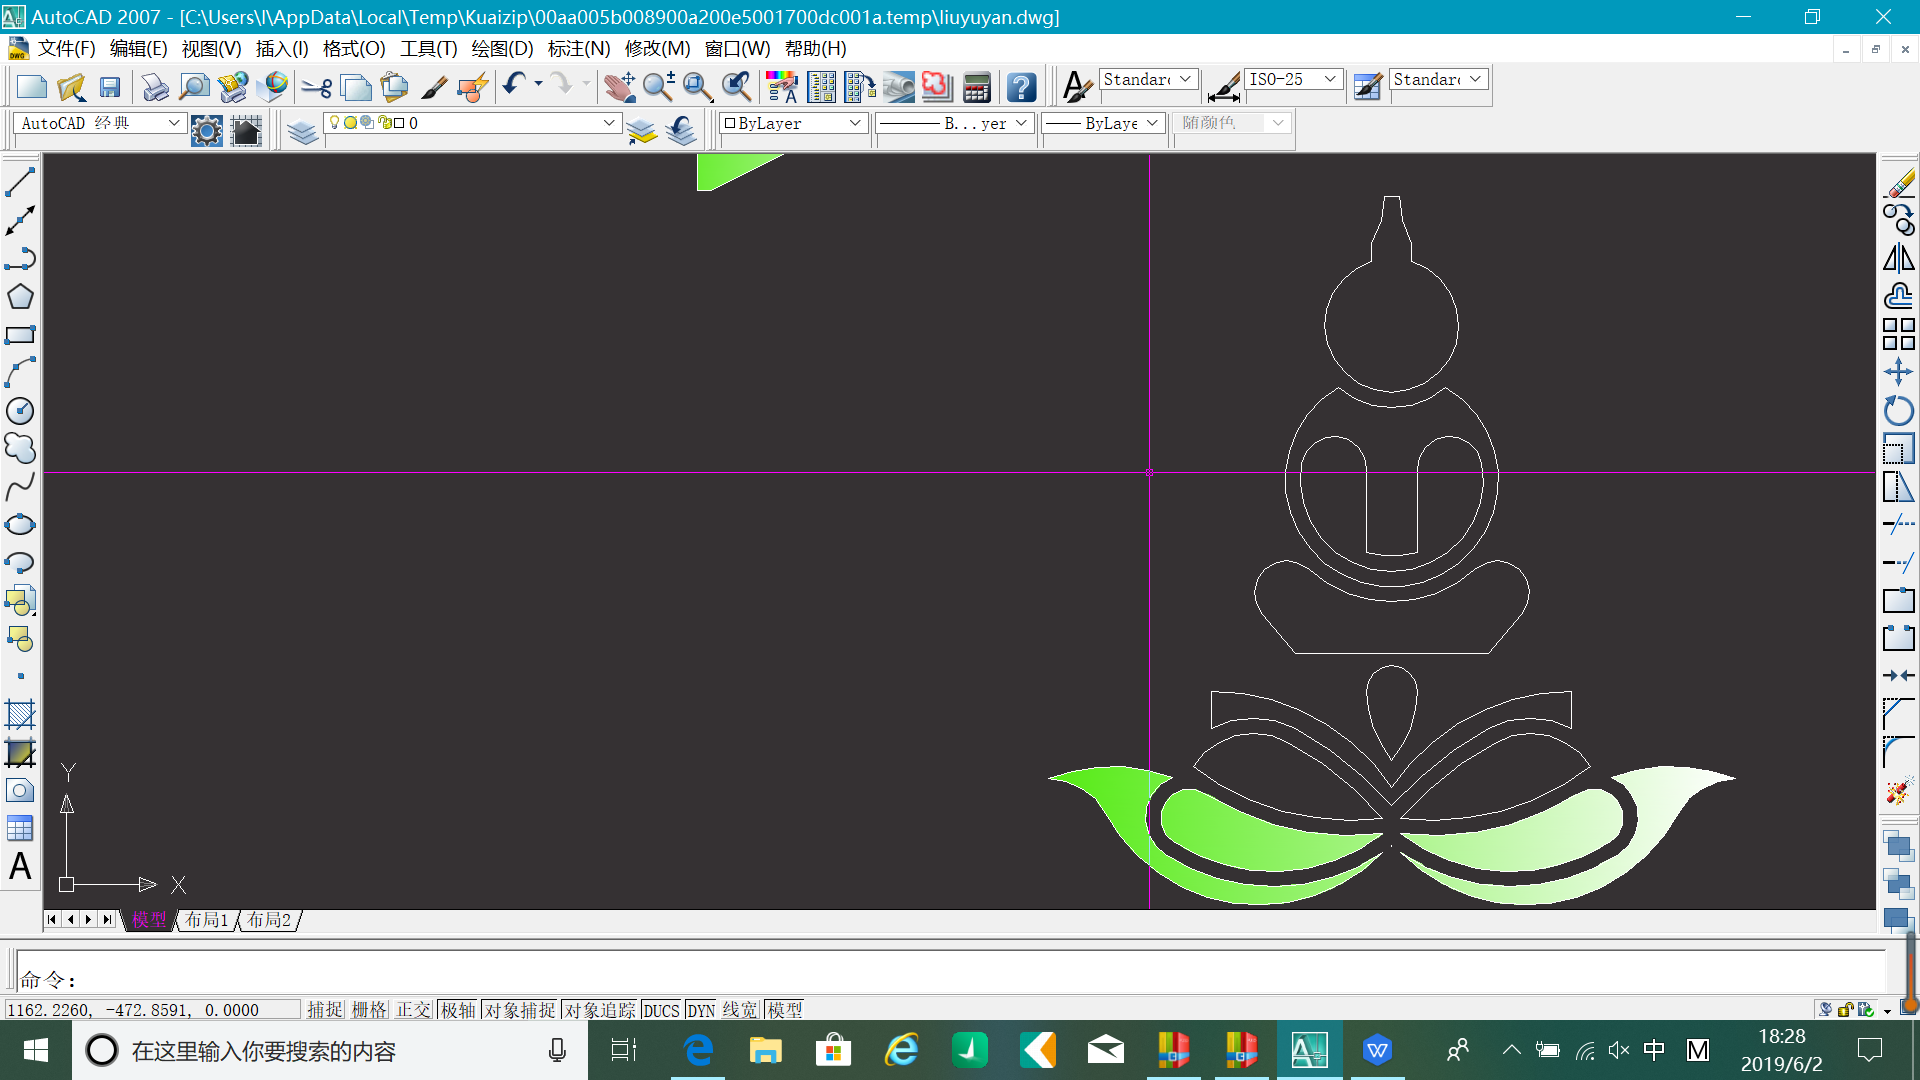Screen dimensions: 1920x1080
Task: Switch to the 布局1 tab
Action: (x=207, y=920)
